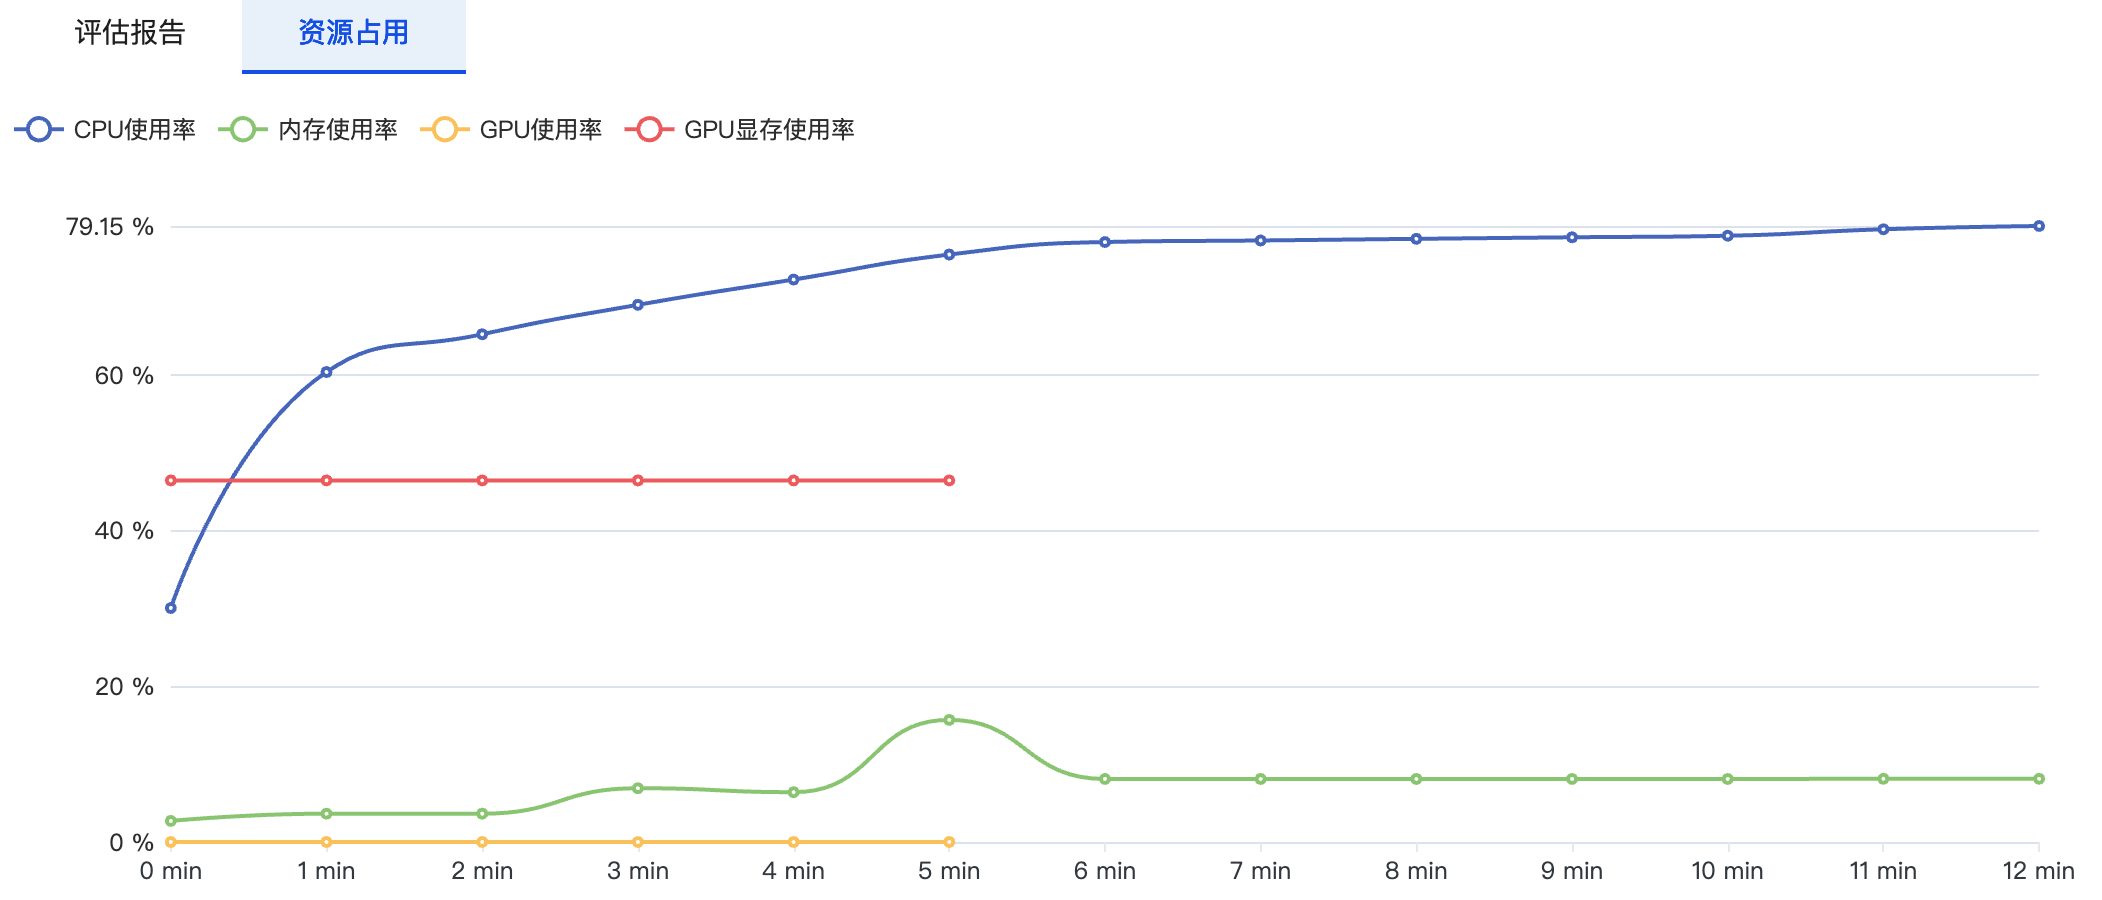Click memory peak point at 5 min

[949, 720]
